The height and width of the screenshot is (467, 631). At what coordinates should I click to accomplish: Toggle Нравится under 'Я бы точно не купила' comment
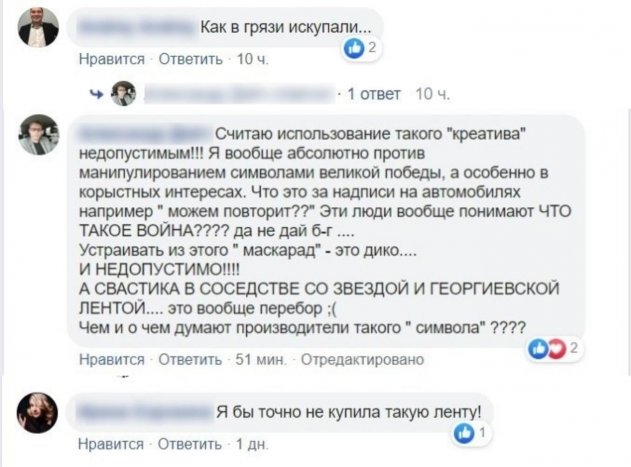pos(111,442)
